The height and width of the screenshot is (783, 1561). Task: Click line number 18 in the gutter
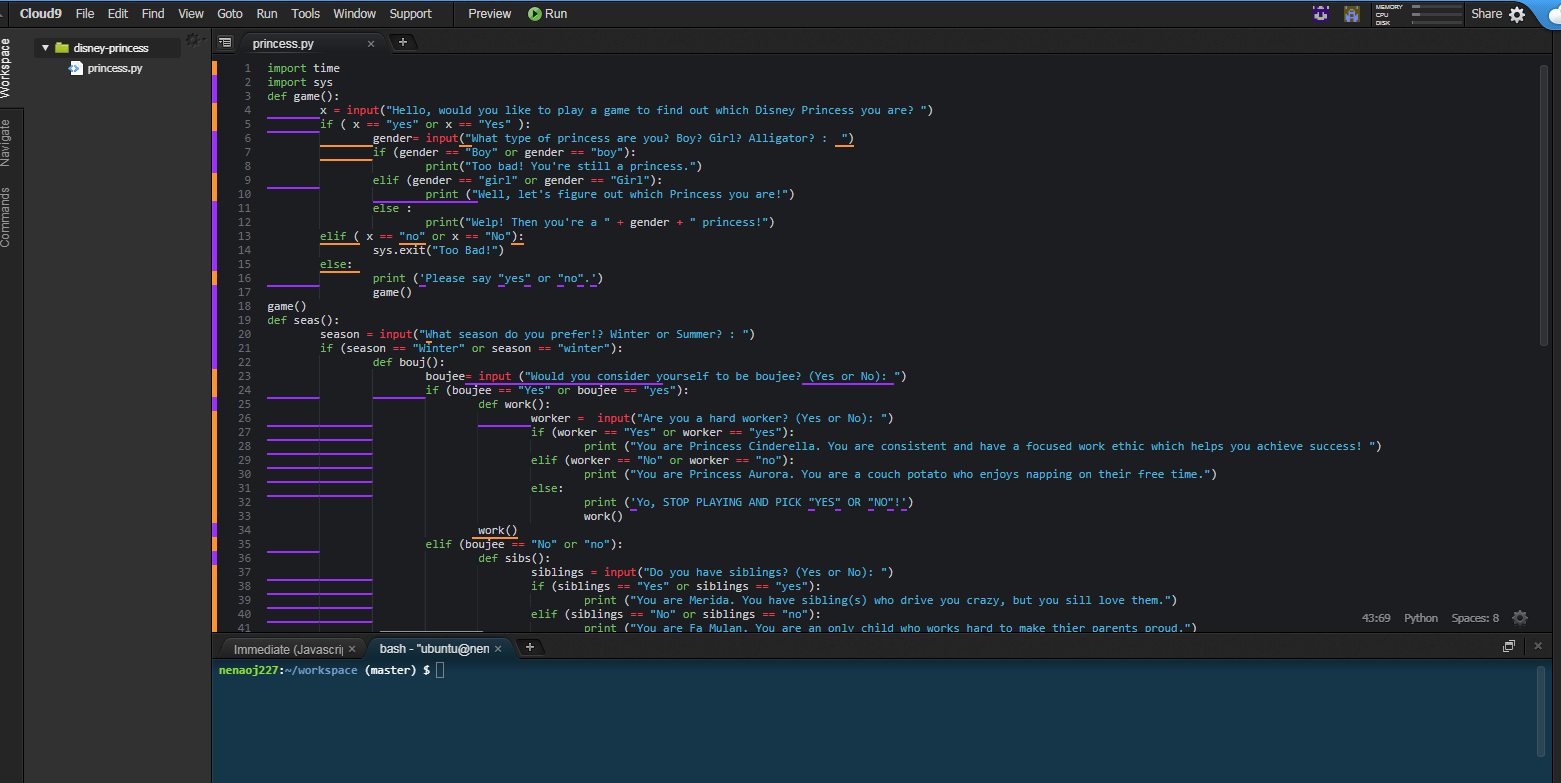click(x=244, y=306)
